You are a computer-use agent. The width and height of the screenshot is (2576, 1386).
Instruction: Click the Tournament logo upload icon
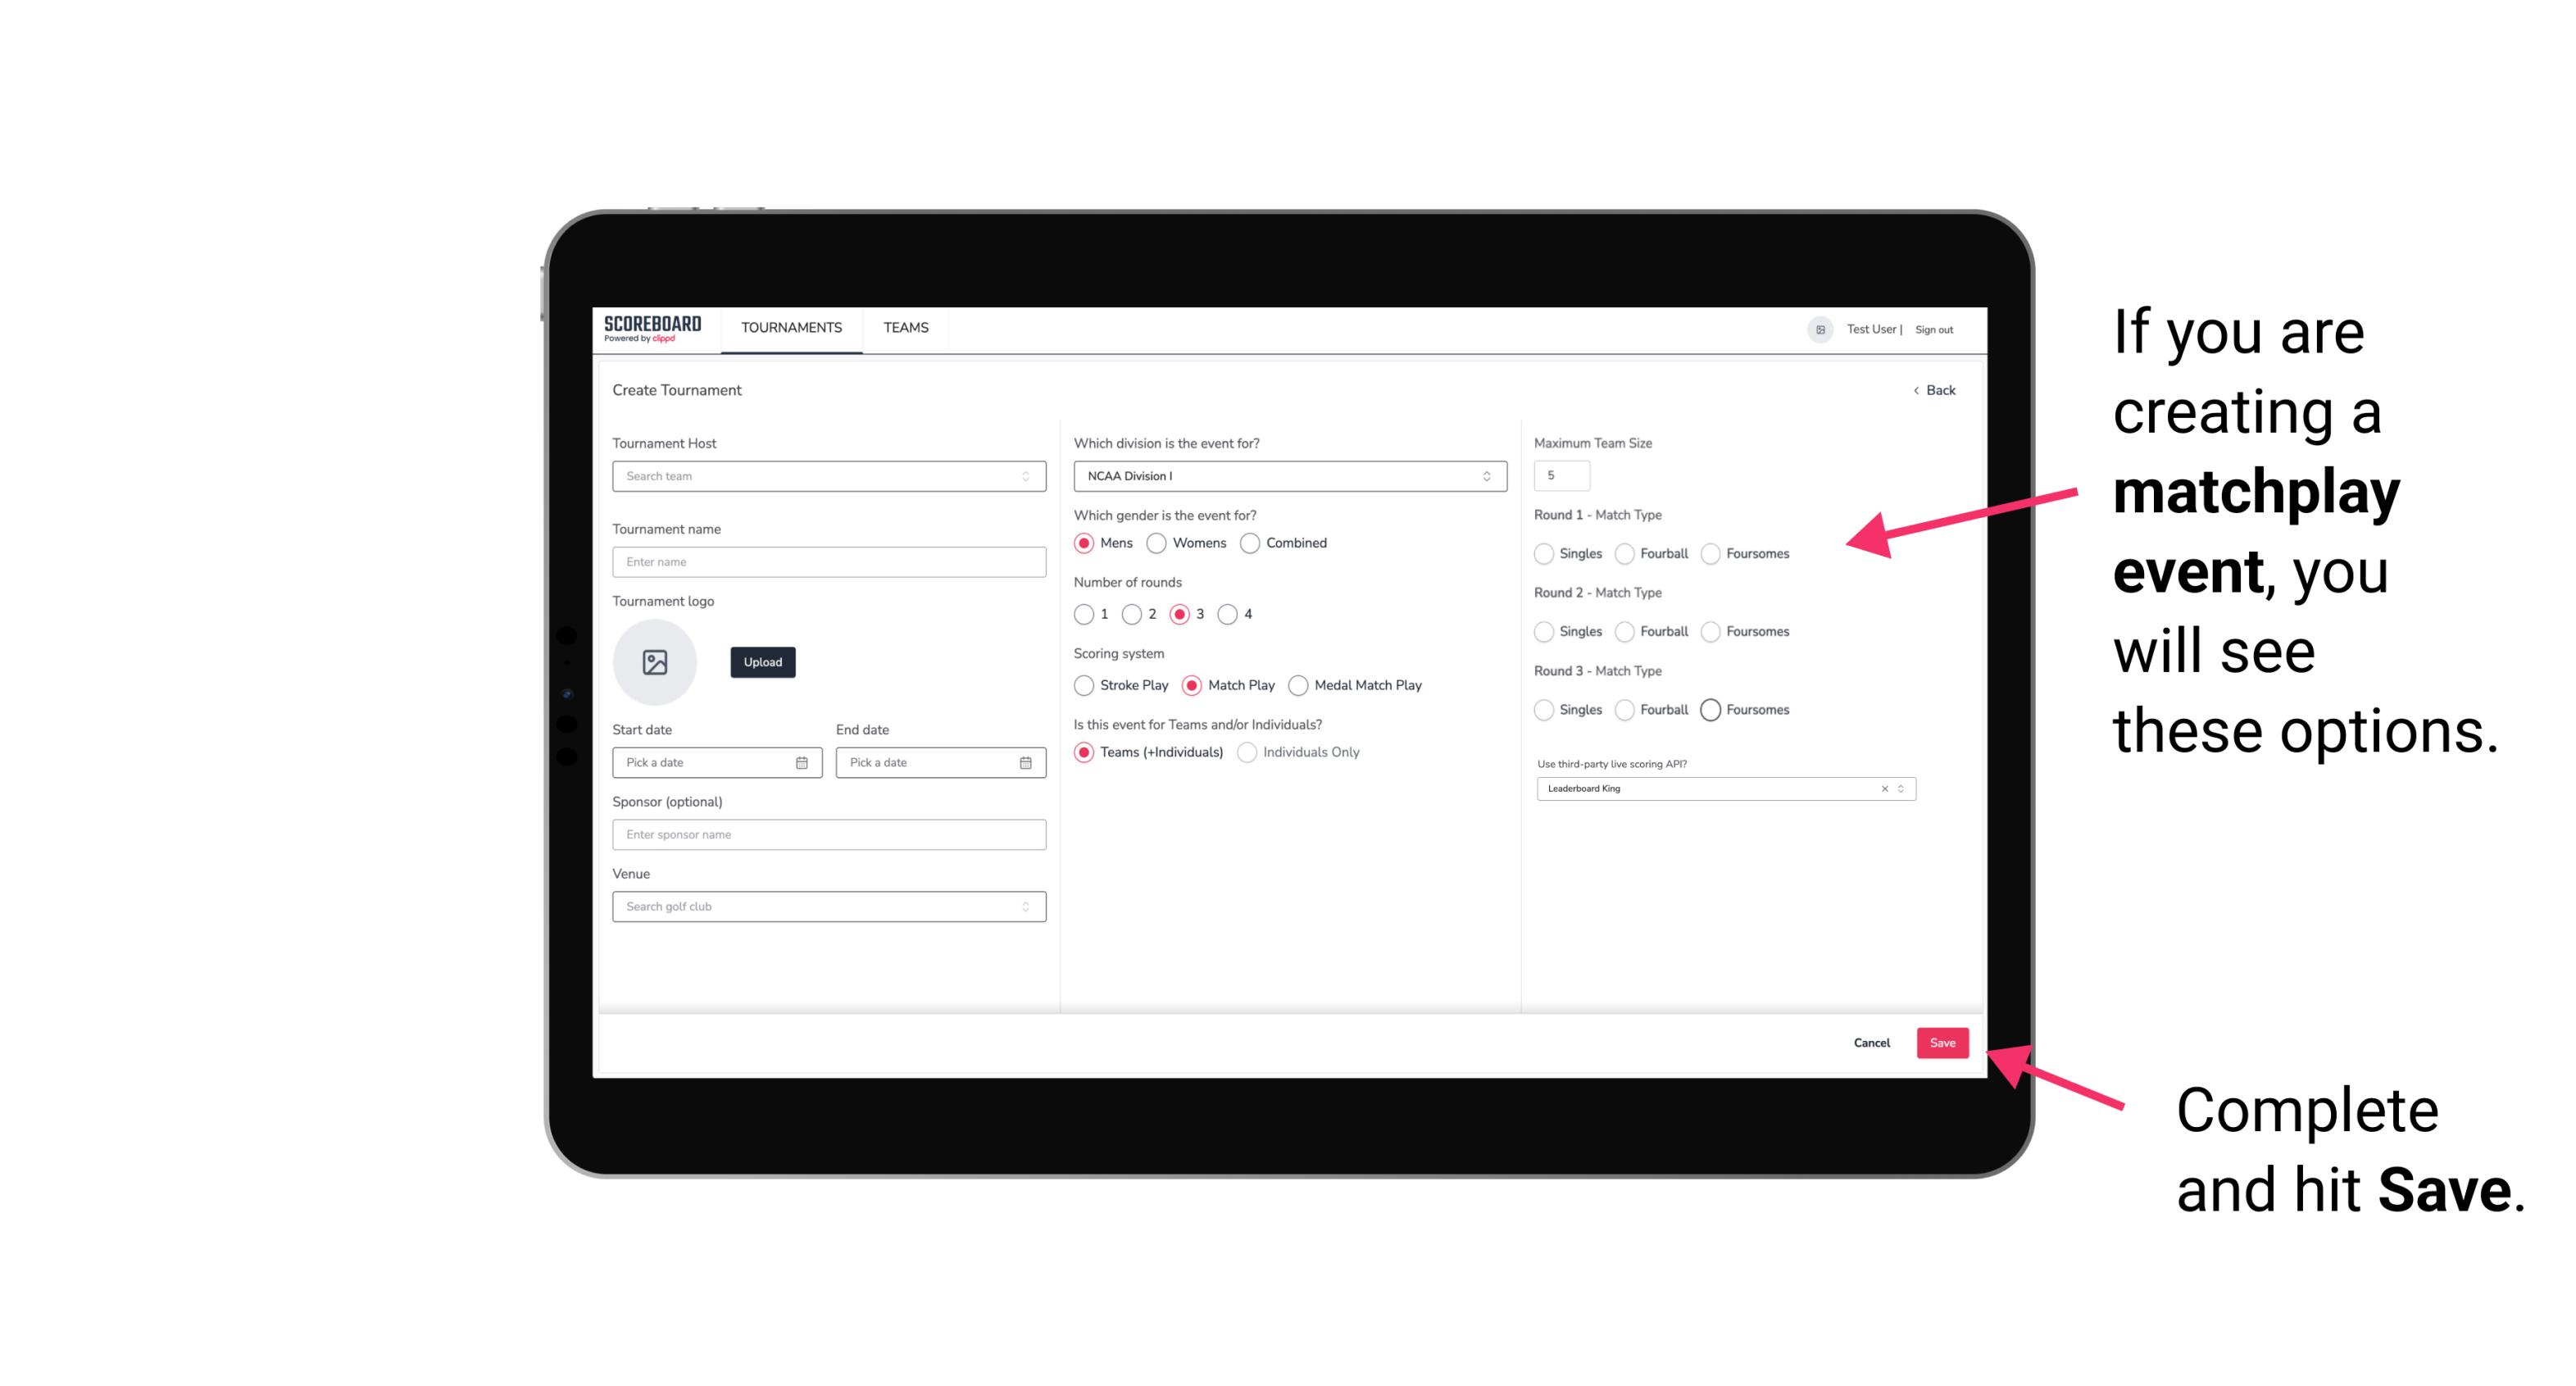pyautogui.click(x=656, y=662)
